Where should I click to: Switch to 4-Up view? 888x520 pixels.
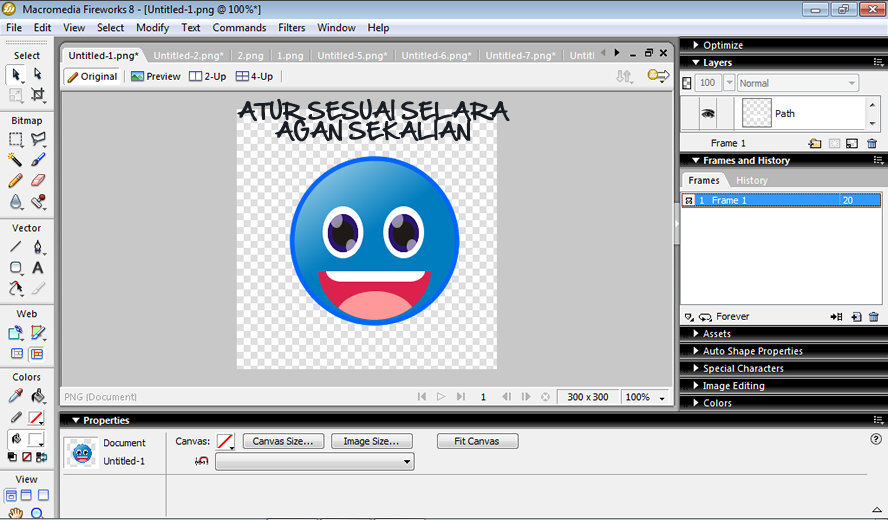(254, 76)
